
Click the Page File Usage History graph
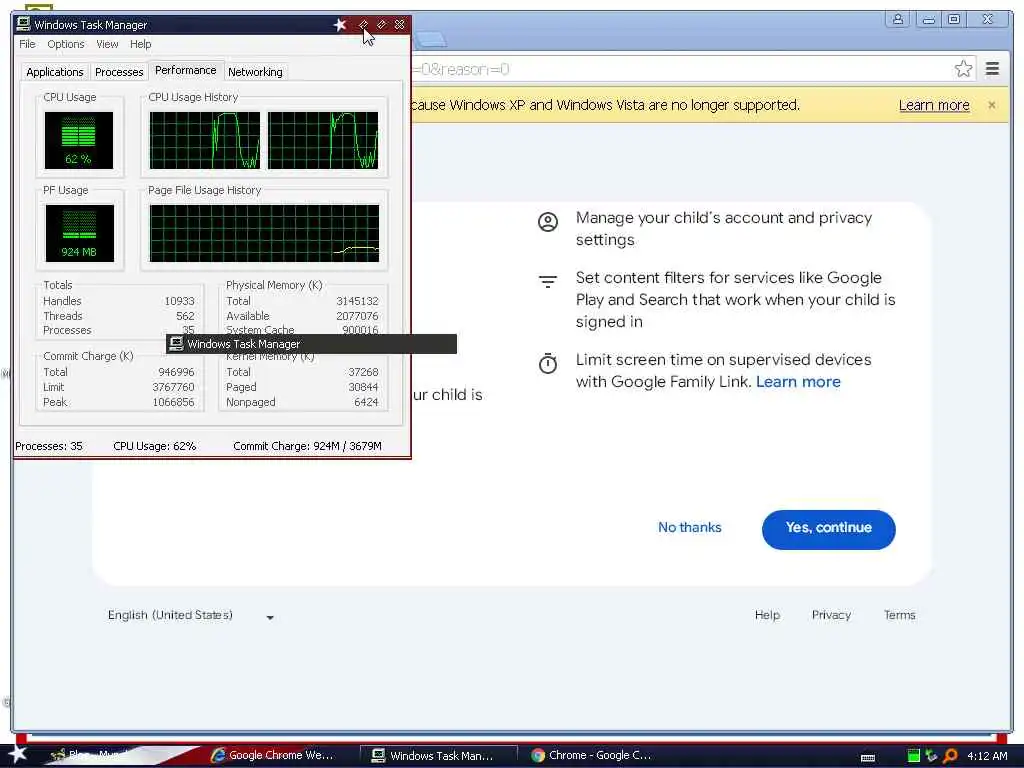pos(264,233)
